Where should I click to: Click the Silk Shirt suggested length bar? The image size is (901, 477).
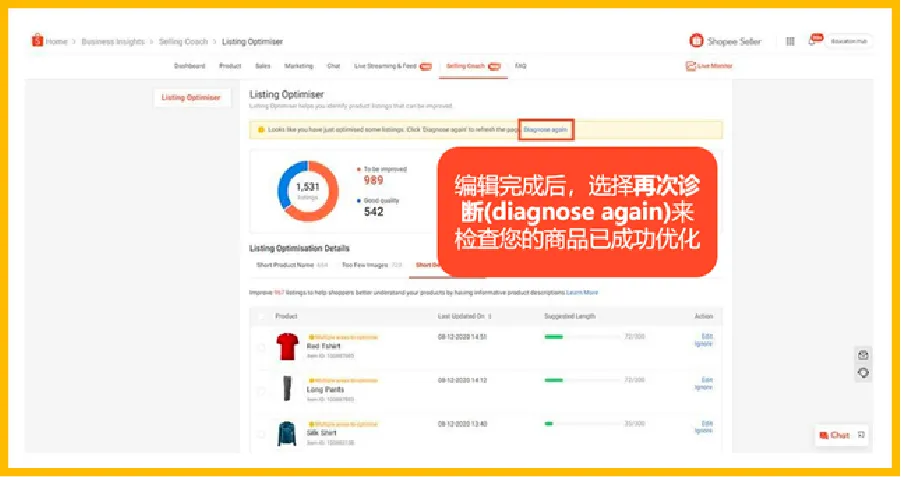582,424
